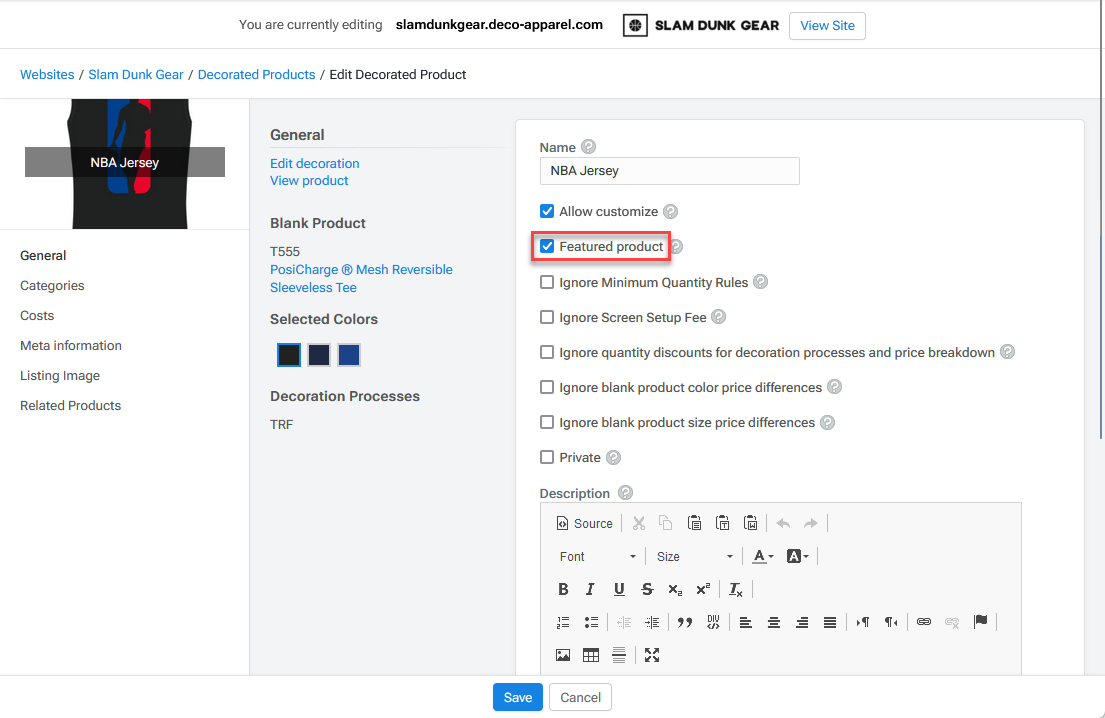Screen dimensions: 1105x718
Task: Insert a block quote
Action: (x=685, y=622)
